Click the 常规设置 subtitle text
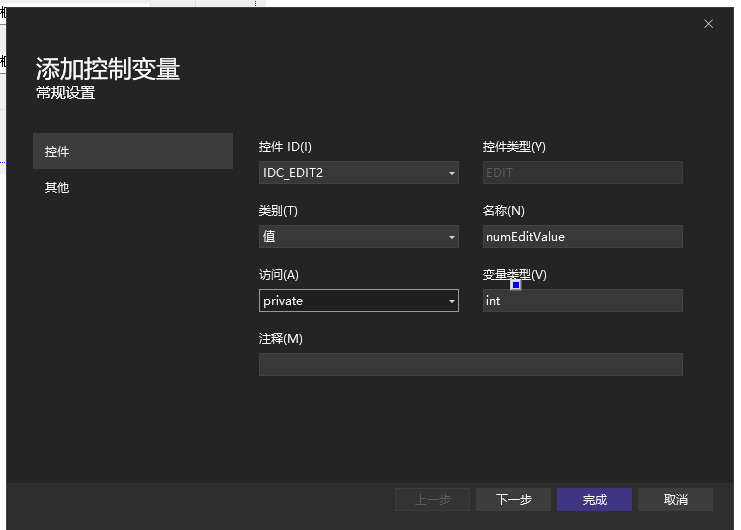This screenshot has height=530, width=741. (x=66, y=93)
